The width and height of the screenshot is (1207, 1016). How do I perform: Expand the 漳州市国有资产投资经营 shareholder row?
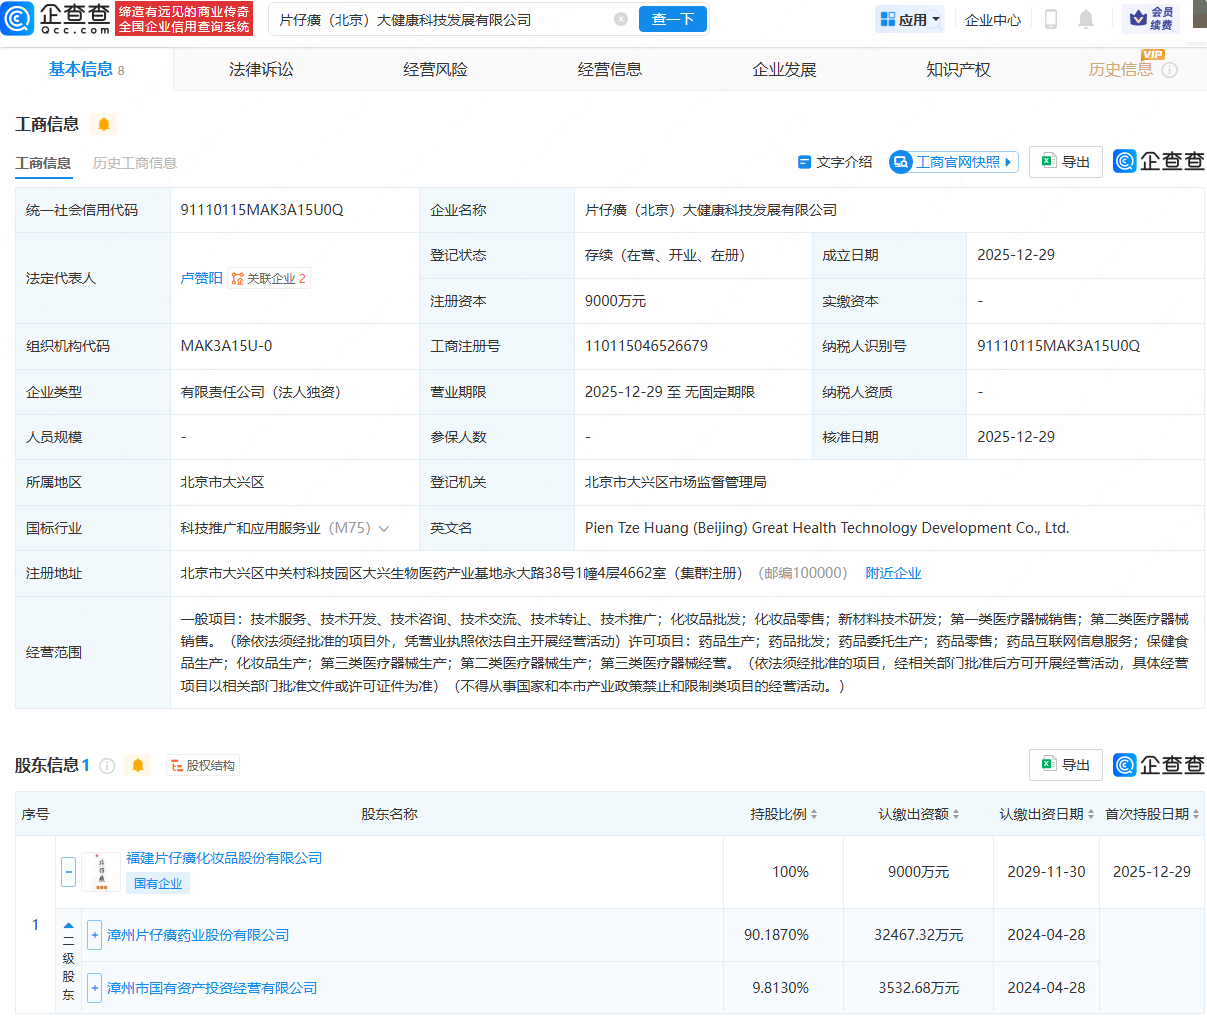pos(95,988)
